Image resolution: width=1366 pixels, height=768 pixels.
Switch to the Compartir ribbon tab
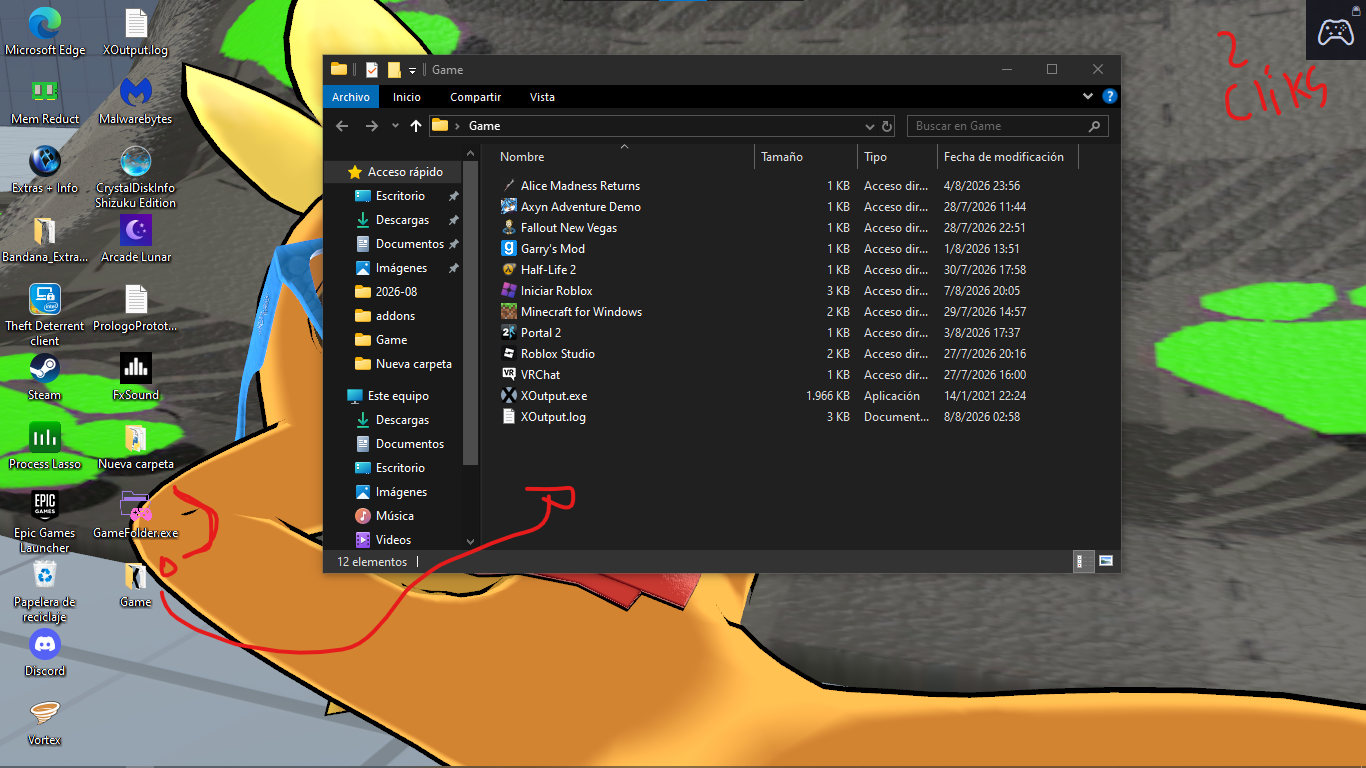(x=475, y=97)
